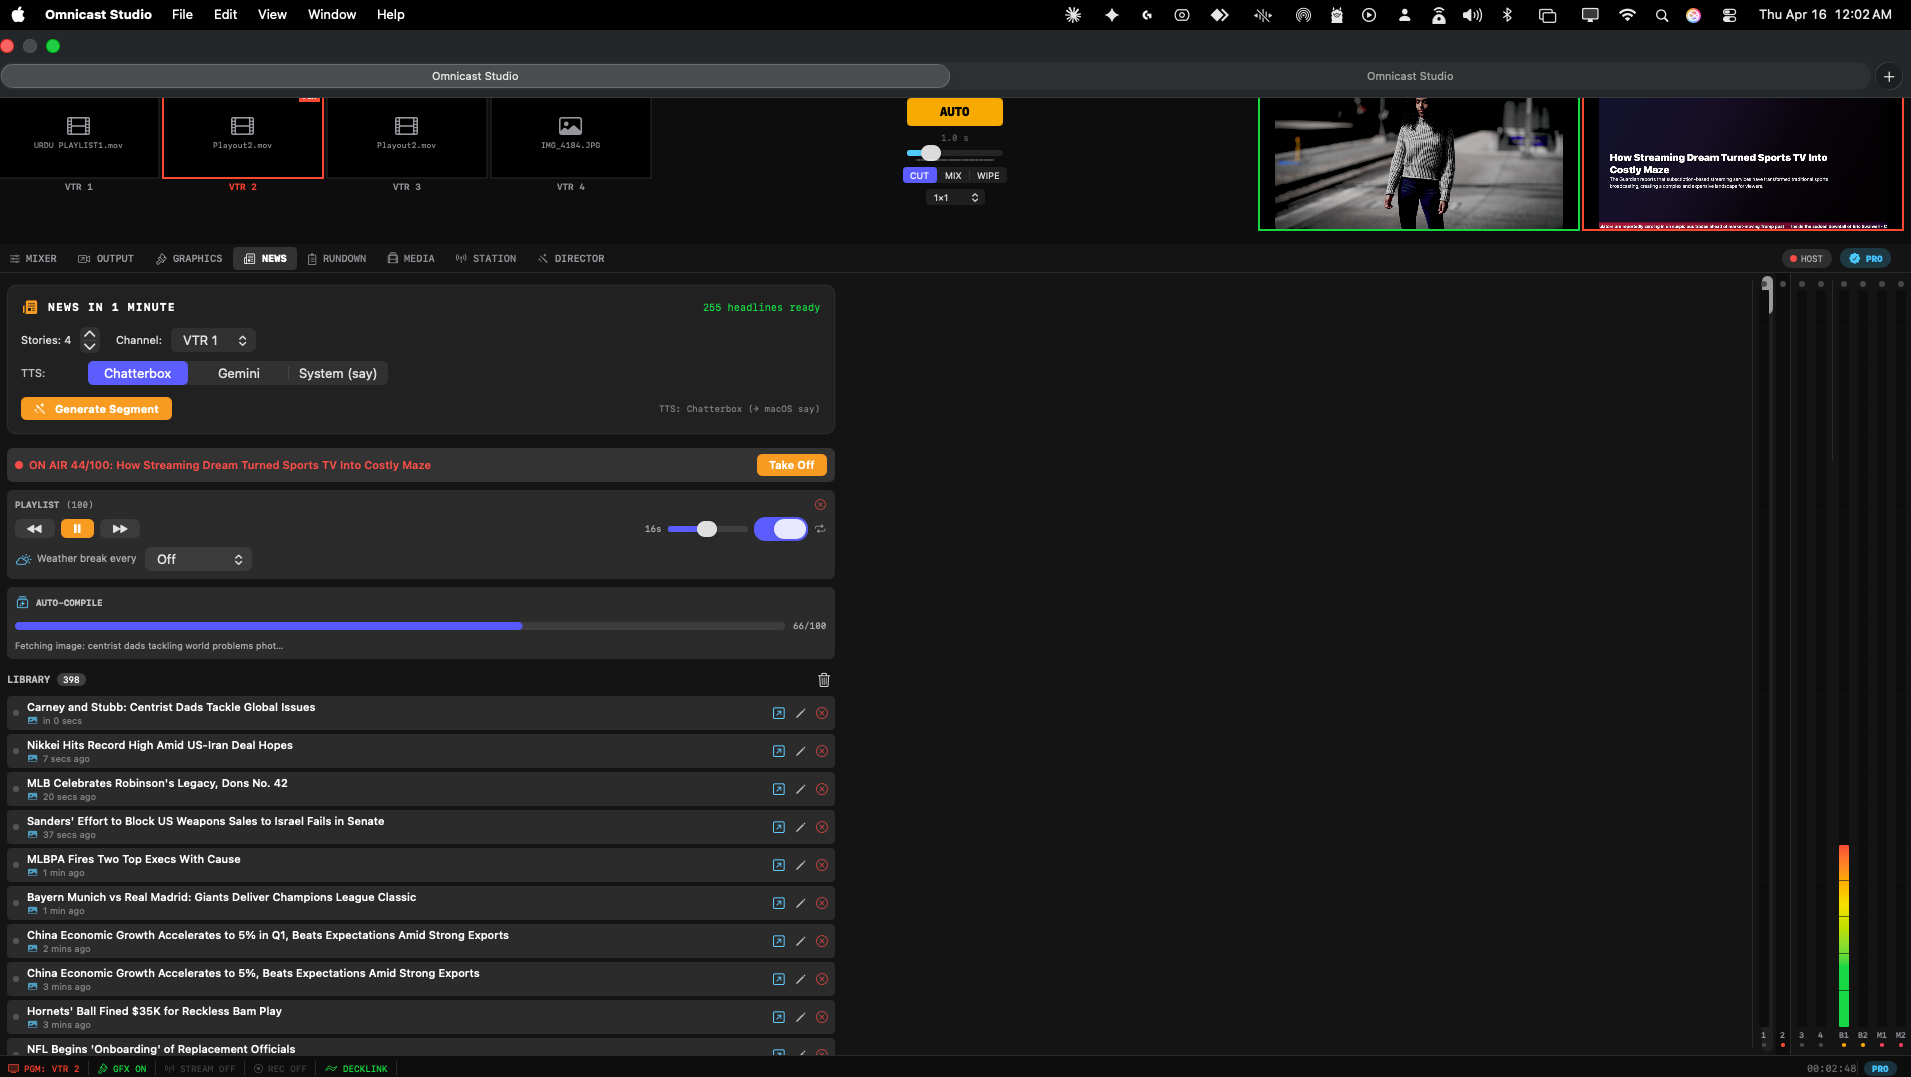Adjust the Stories count stepper
This screenshot has height=1077, width=1911.
90,341
